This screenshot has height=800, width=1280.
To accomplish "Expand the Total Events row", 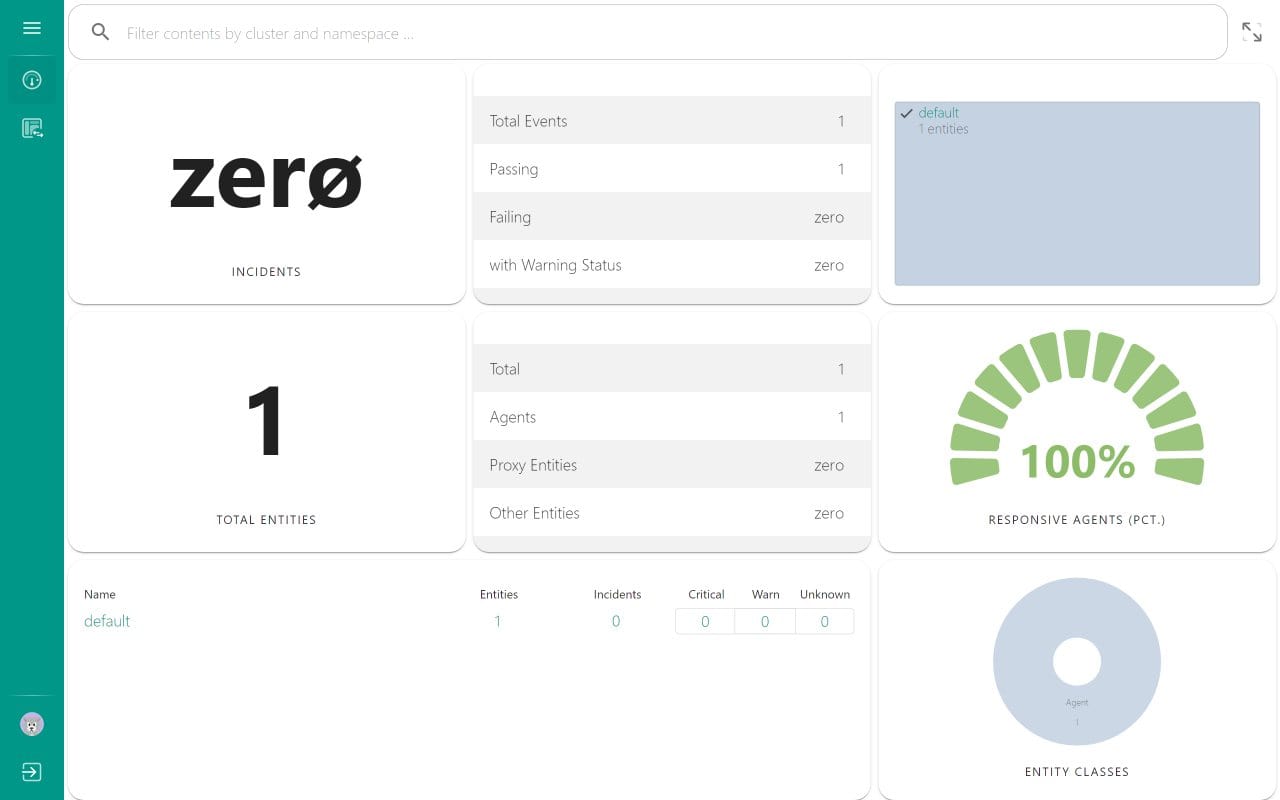I will pyautogui.click(x=671, y=121).
